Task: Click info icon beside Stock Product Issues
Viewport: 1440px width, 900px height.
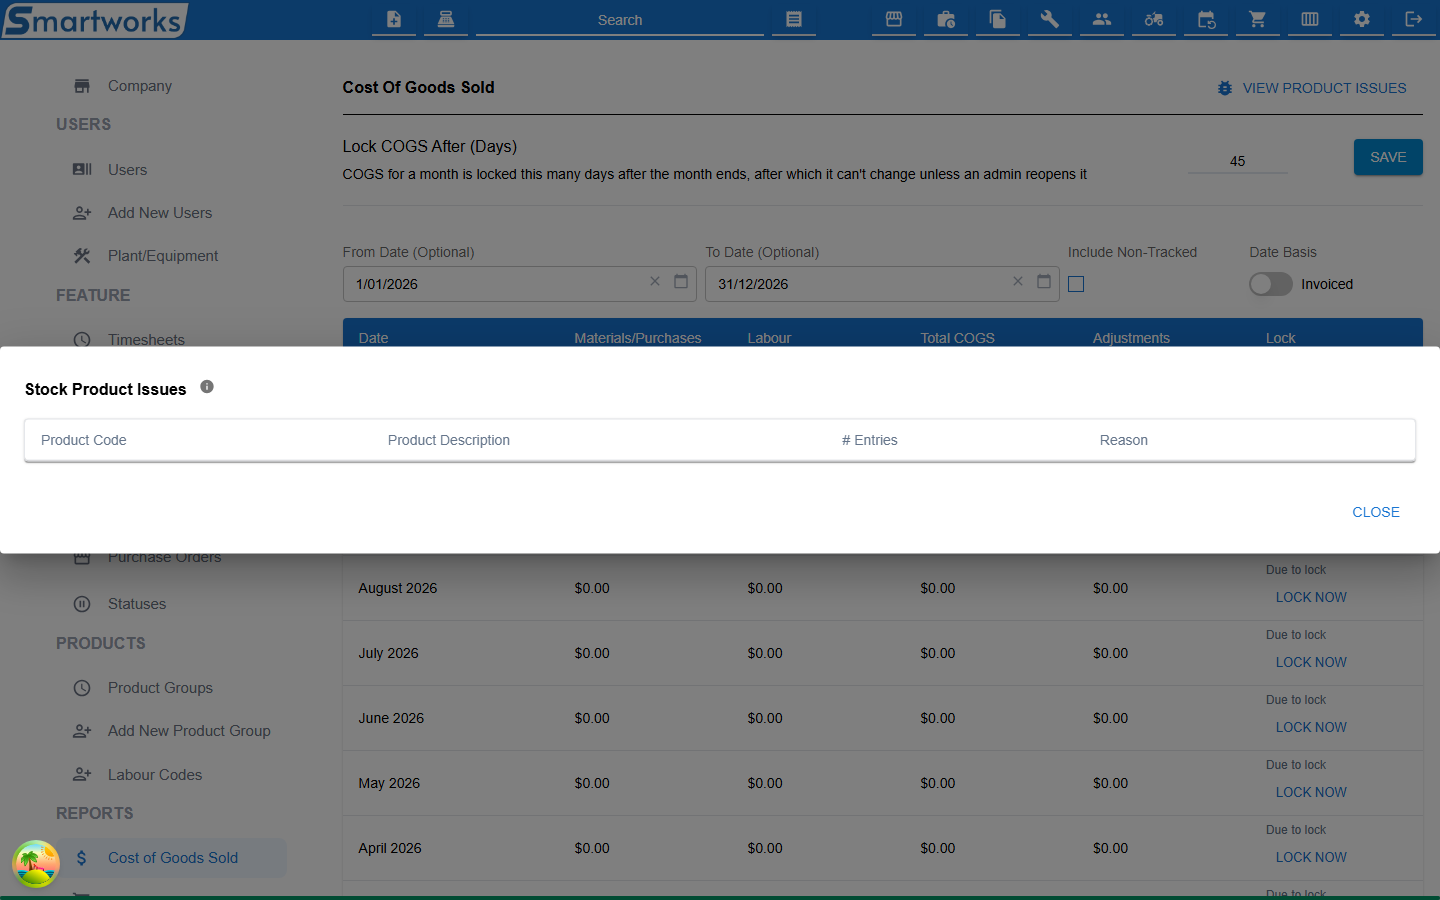Action: (x=207, y=387)
